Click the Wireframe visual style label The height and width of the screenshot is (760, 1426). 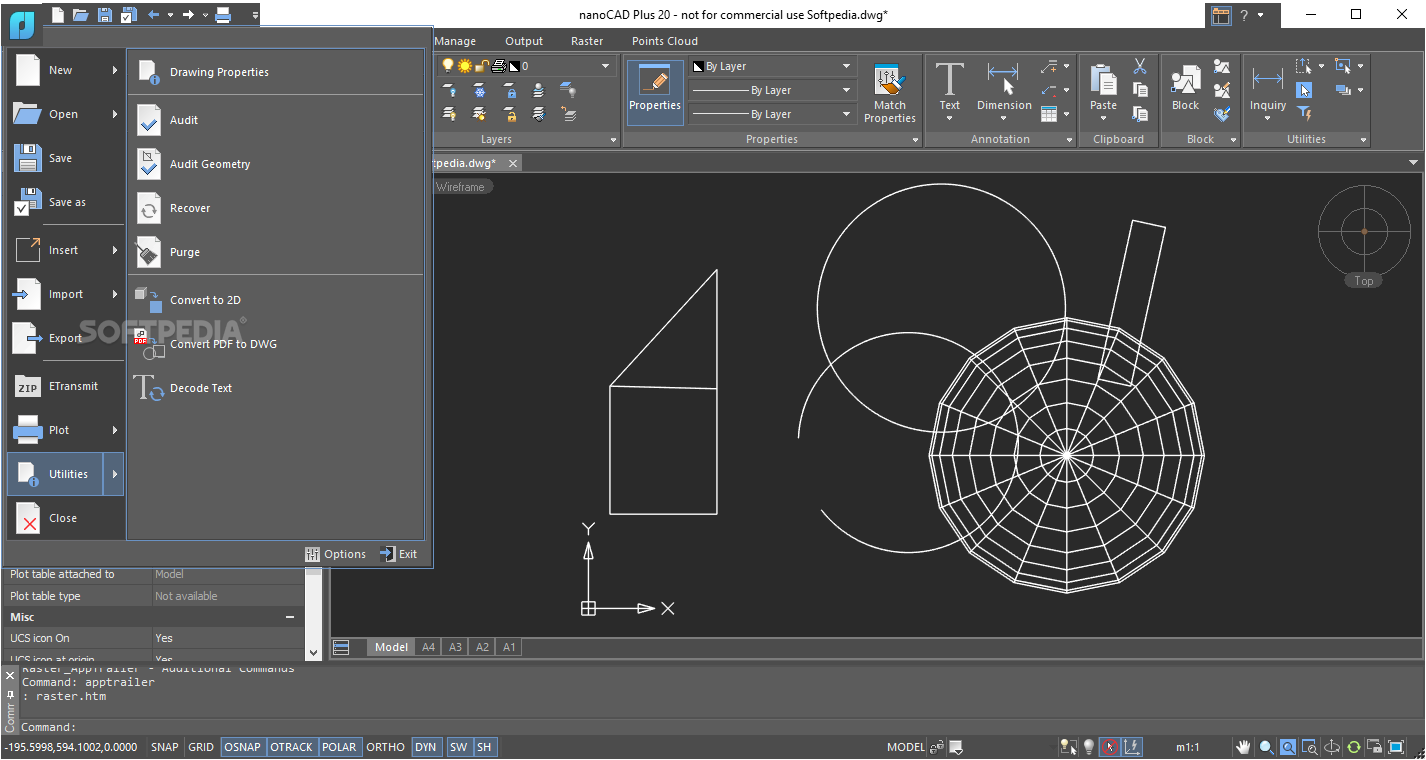461,187
